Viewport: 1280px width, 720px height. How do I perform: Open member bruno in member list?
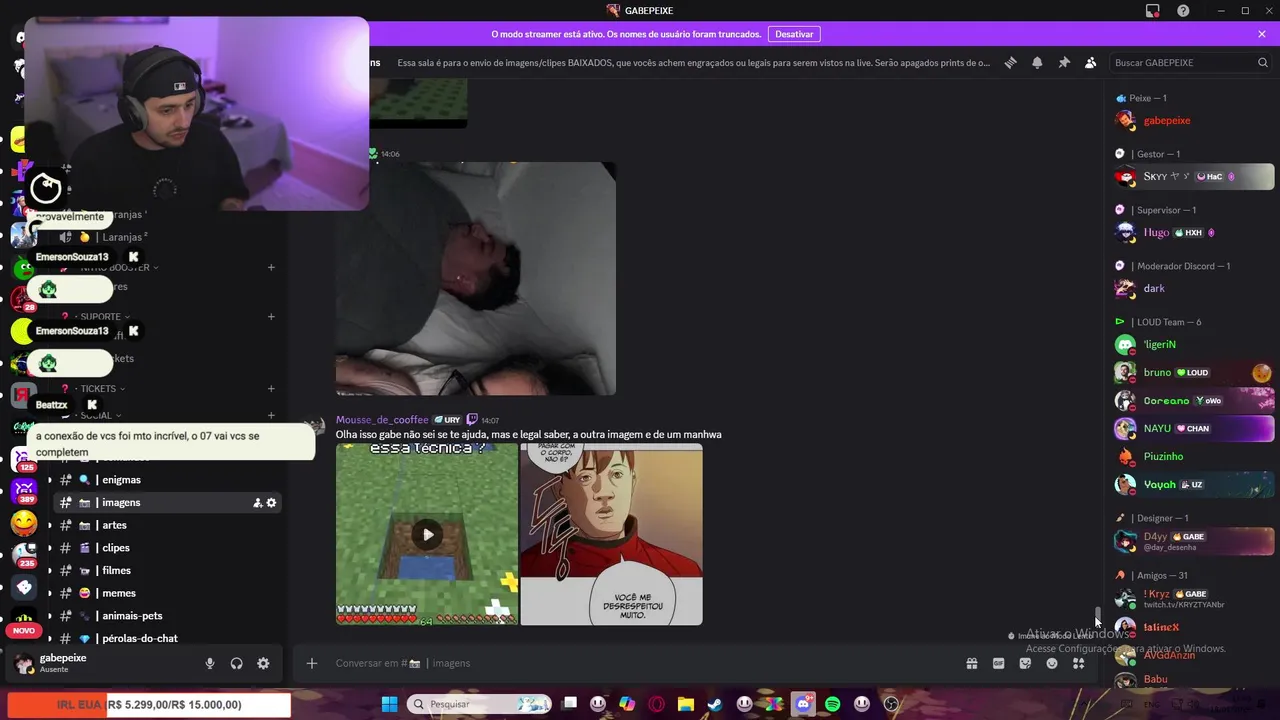1194,372
